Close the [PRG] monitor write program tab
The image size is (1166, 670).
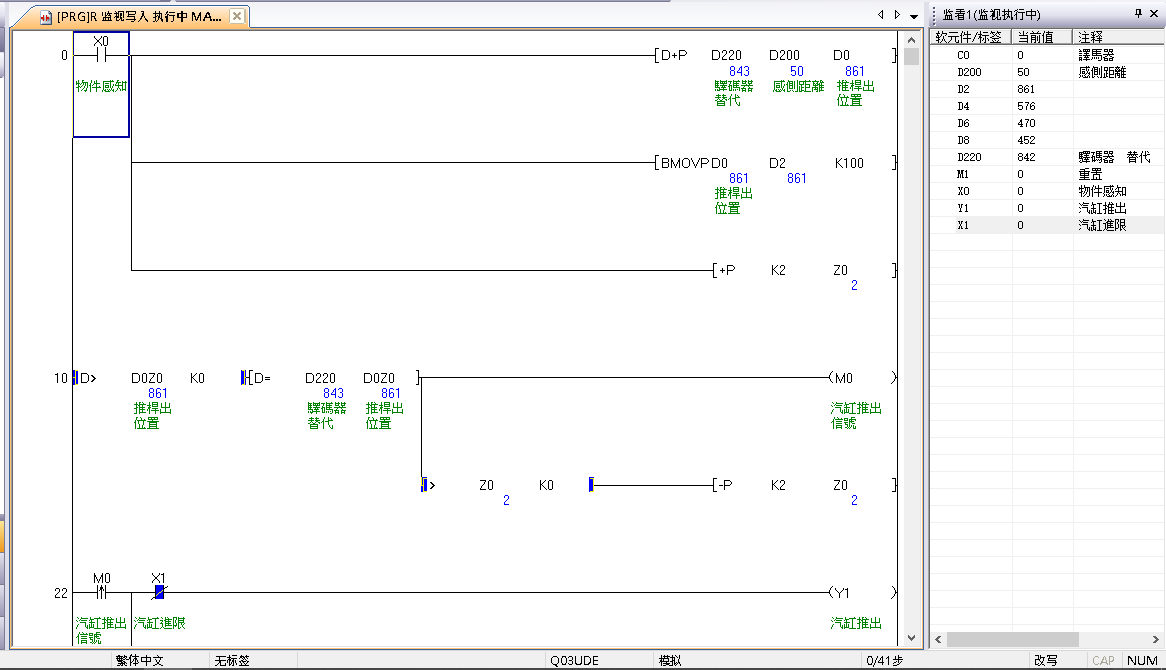pos(237,17)
